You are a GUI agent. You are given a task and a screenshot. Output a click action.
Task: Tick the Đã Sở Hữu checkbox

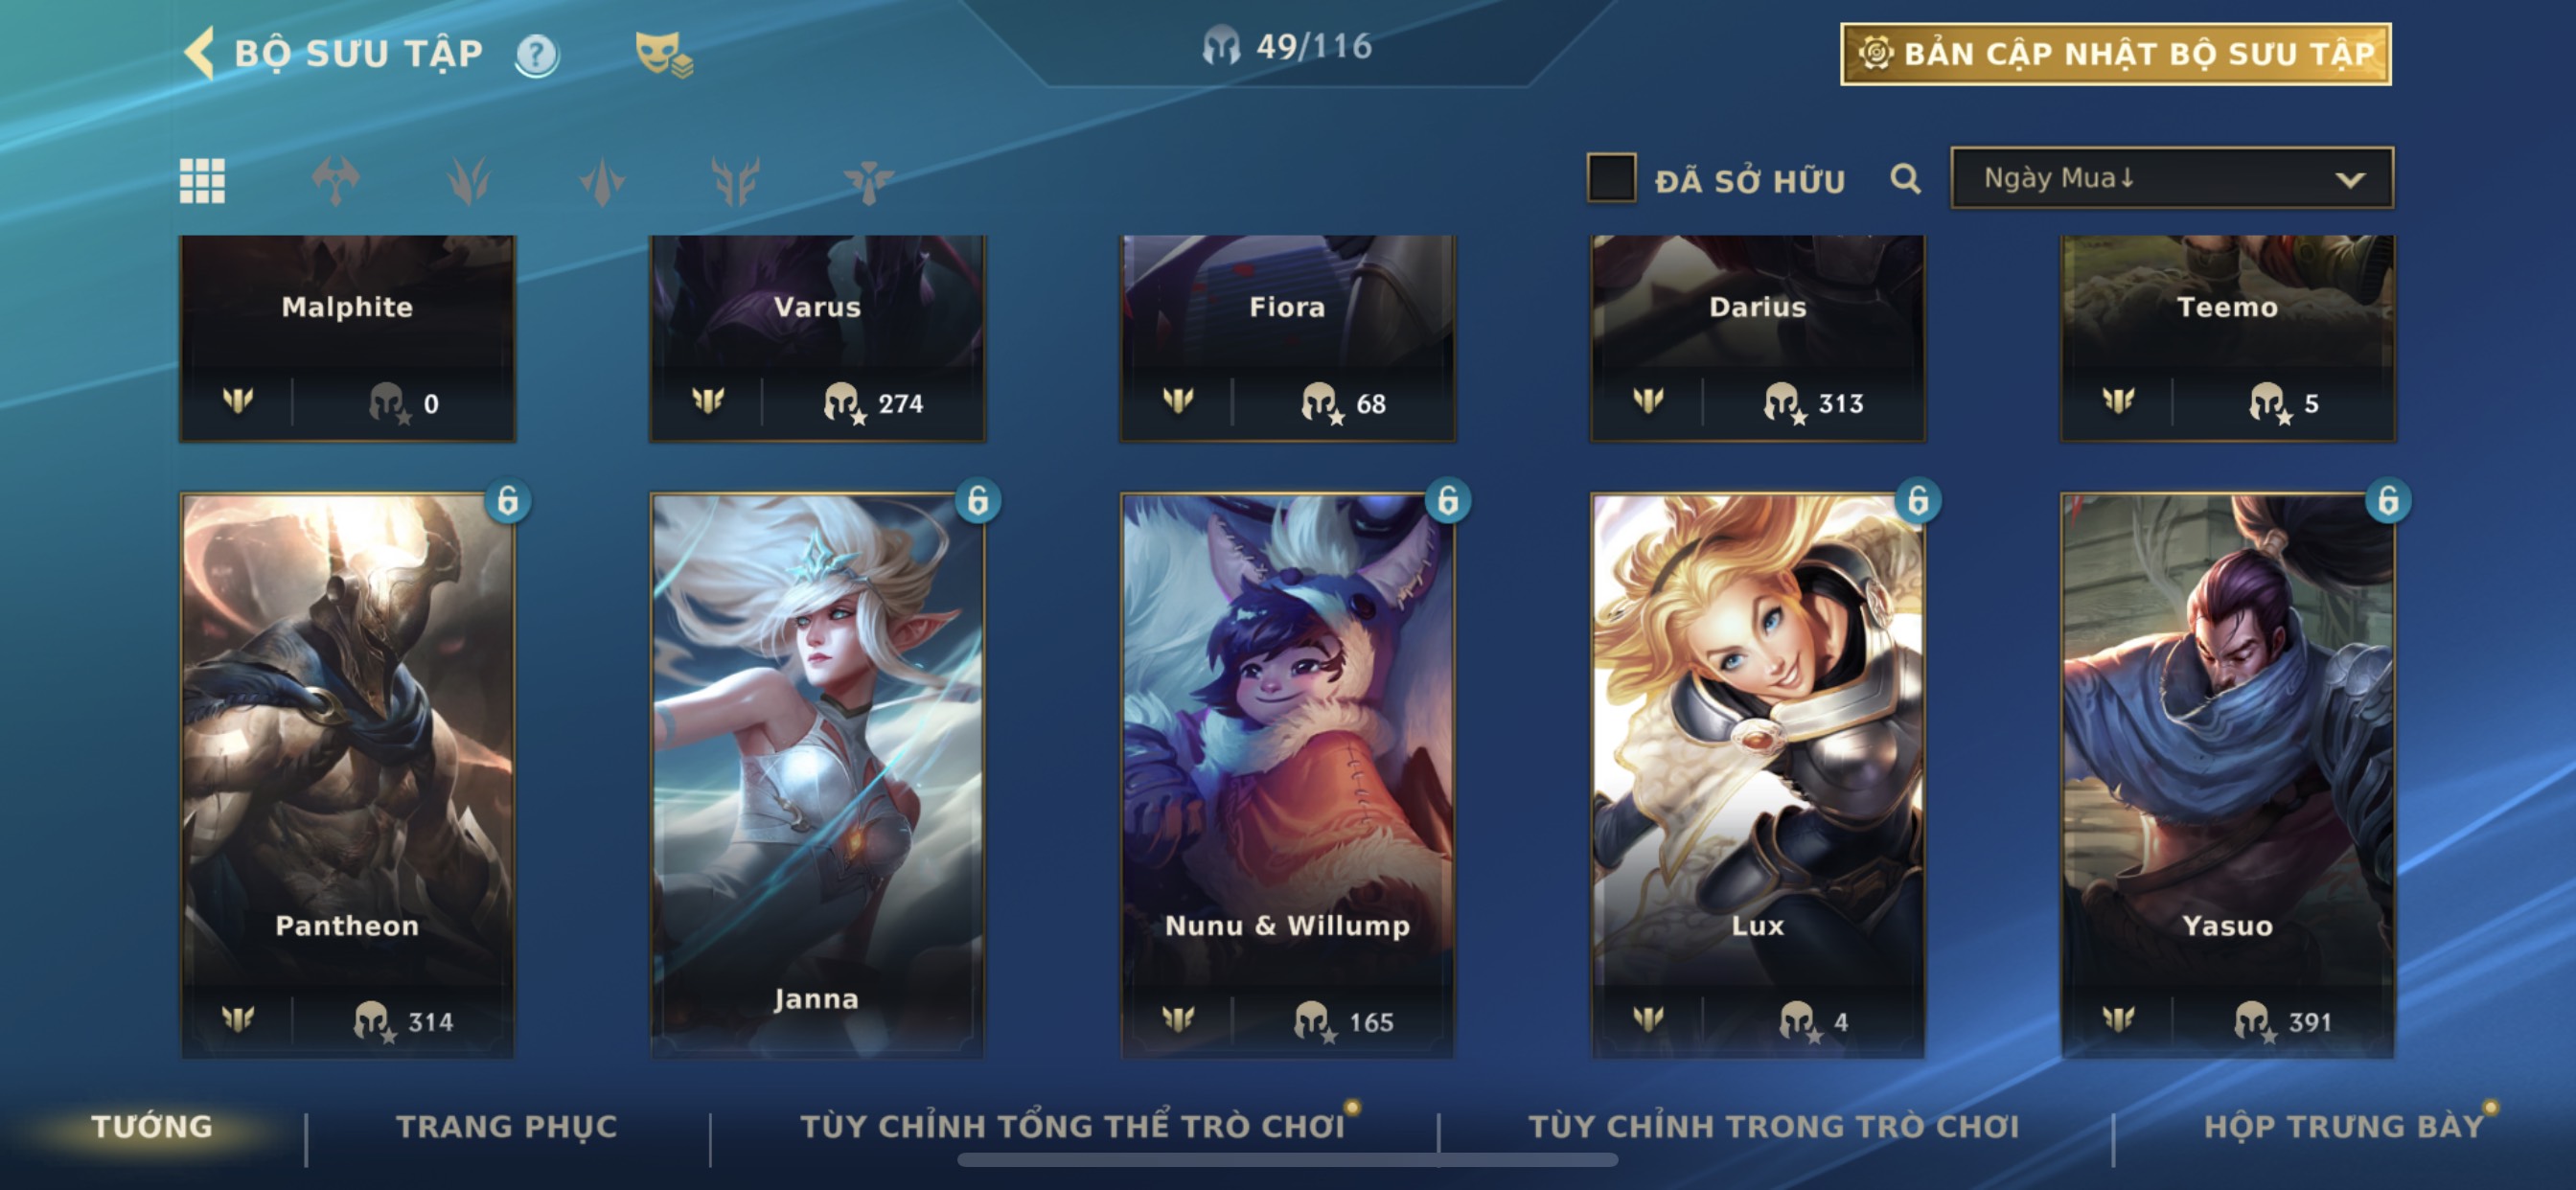coord(1611,178)
